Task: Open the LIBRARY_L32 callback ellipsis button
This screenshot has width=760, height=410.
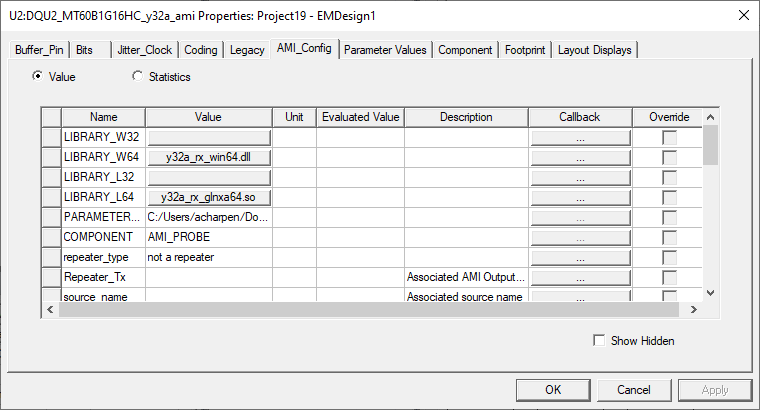Action: tap(581, 177)
